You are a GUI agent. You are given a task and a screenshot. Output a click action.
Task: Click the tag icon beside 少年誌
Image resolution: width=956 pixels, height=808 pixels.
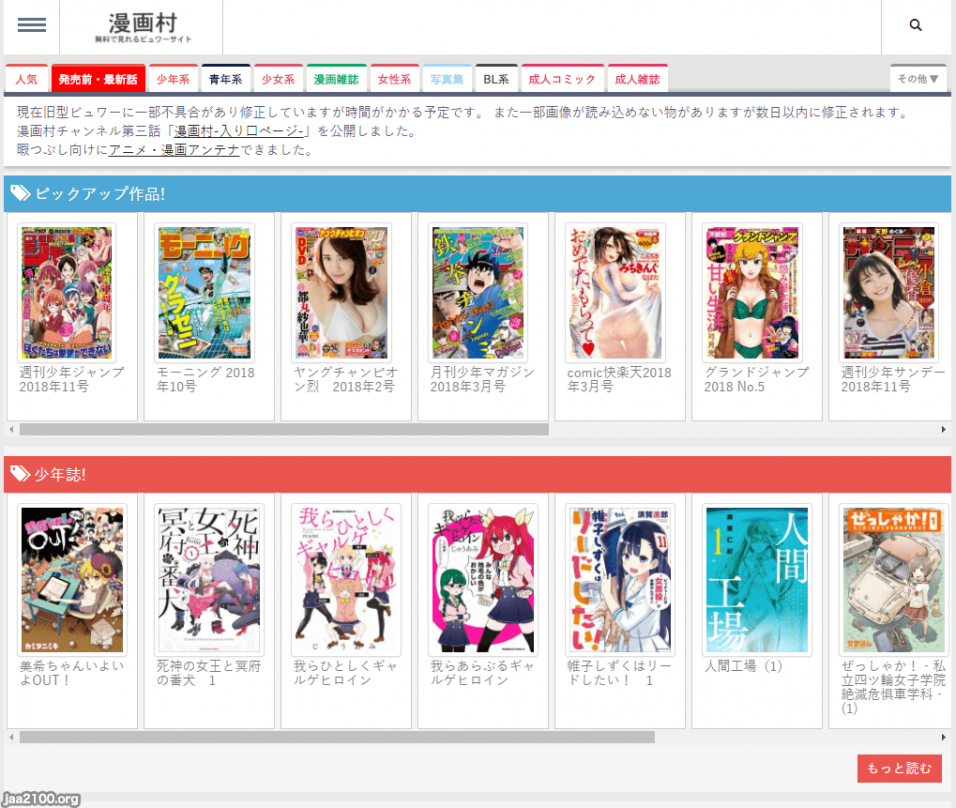tap(20, 474)
